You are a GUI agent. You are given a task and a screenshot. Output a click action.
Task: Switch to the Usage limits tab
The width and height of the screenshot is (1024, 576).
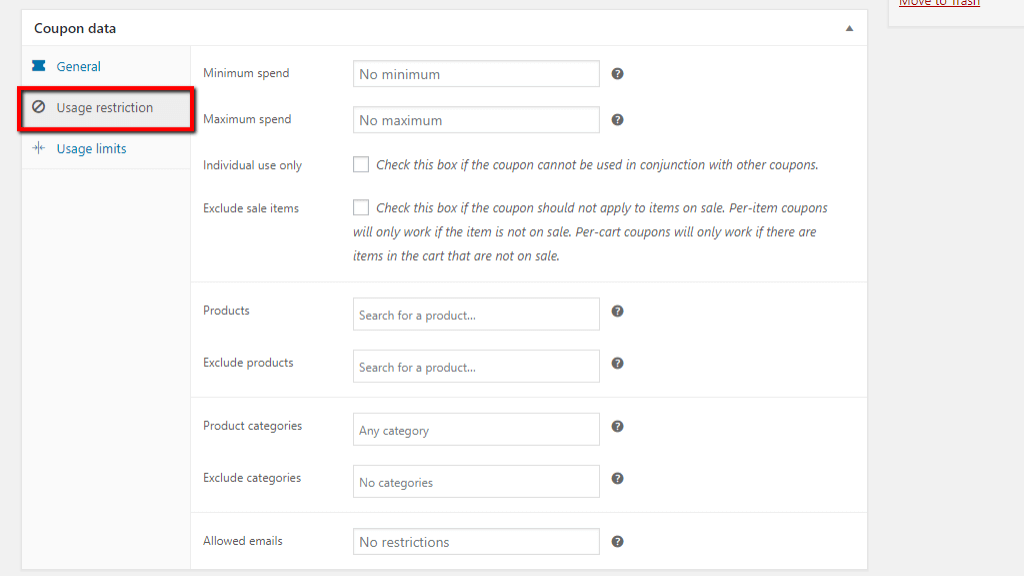coord(91,149)
